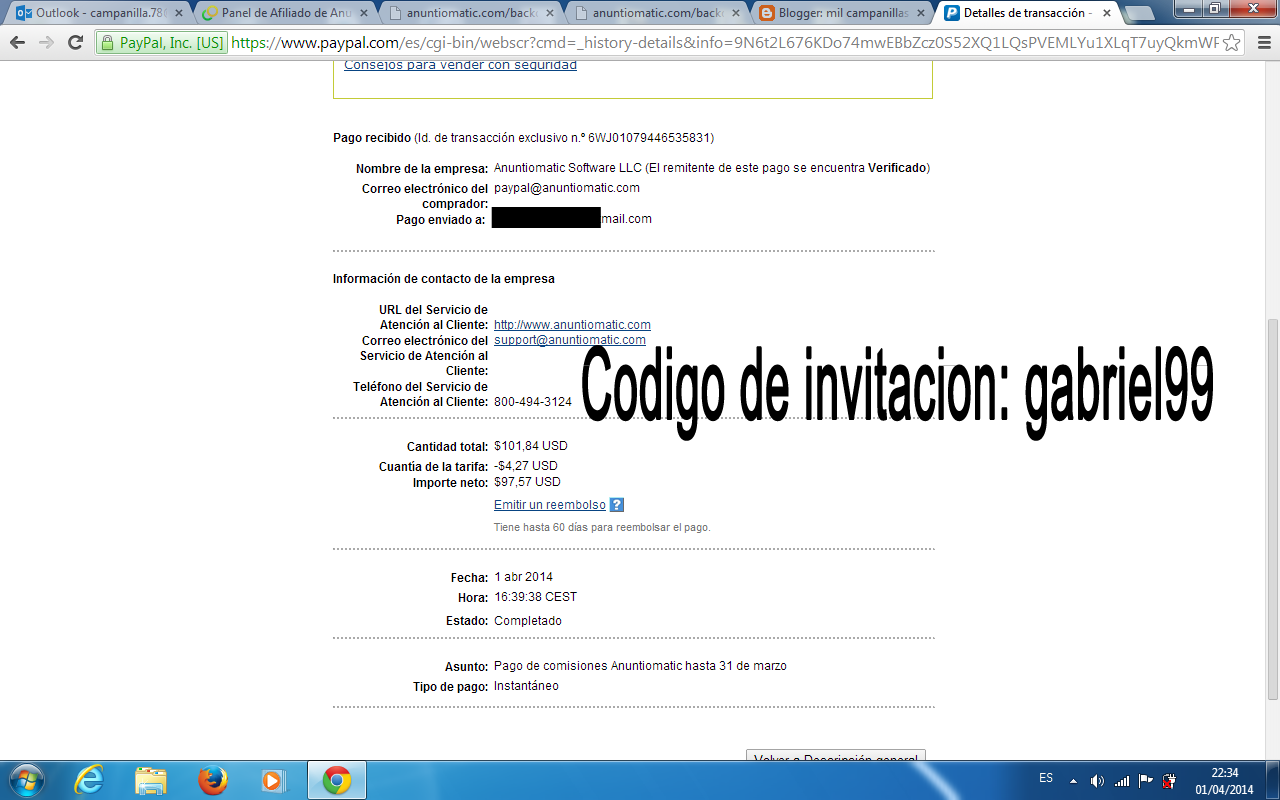Click the support@anuntiomatic.com email link
The image size is (1280, 800).
point(570,340)
